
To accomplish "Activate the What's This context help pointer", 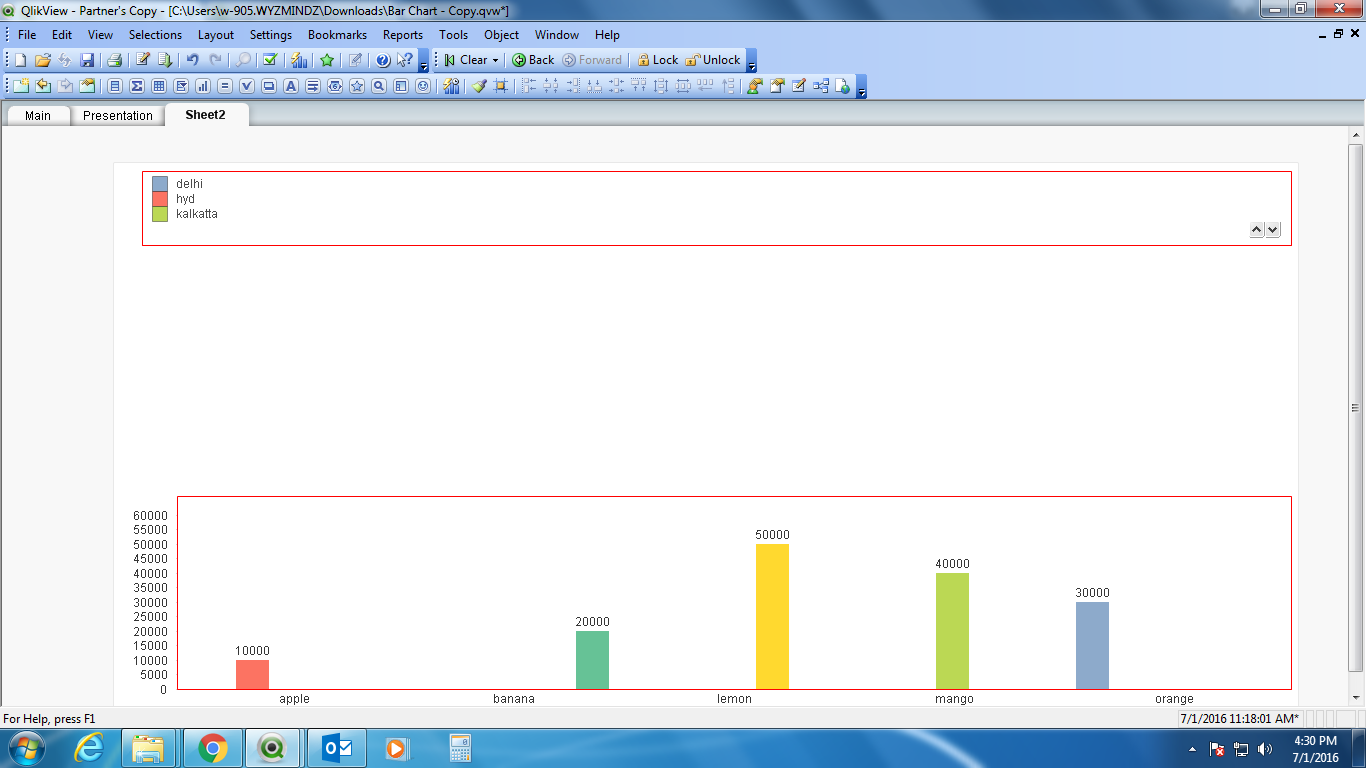I will point(405,60).
